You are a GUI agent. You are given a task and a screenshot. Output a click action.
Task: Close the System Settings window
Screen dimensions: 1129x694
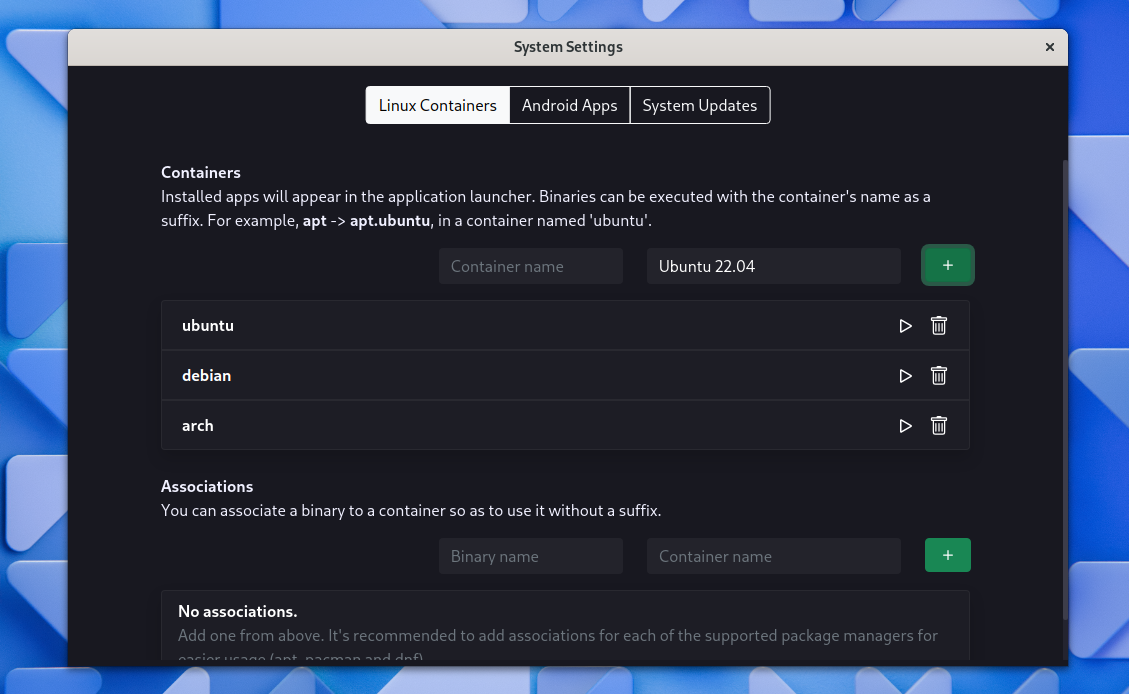point(1050,47)
